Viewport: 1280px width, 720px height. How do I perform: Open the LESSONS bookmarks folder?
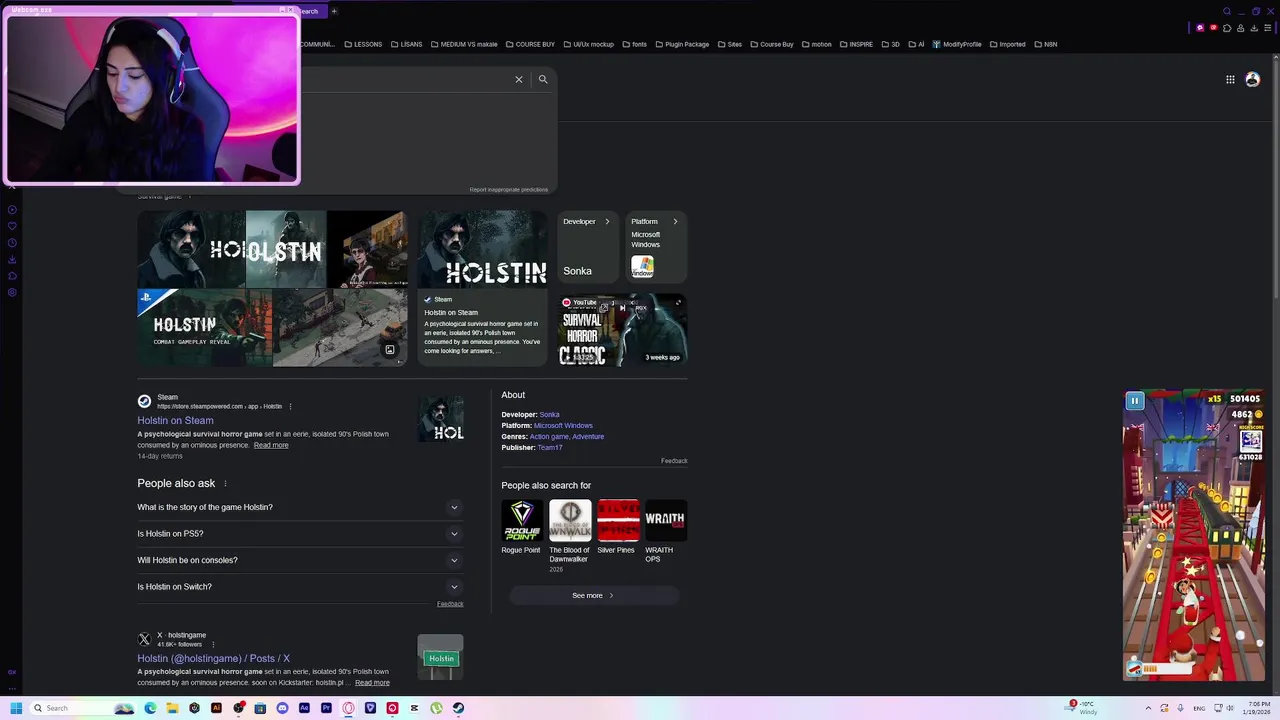tap(363, 44)
